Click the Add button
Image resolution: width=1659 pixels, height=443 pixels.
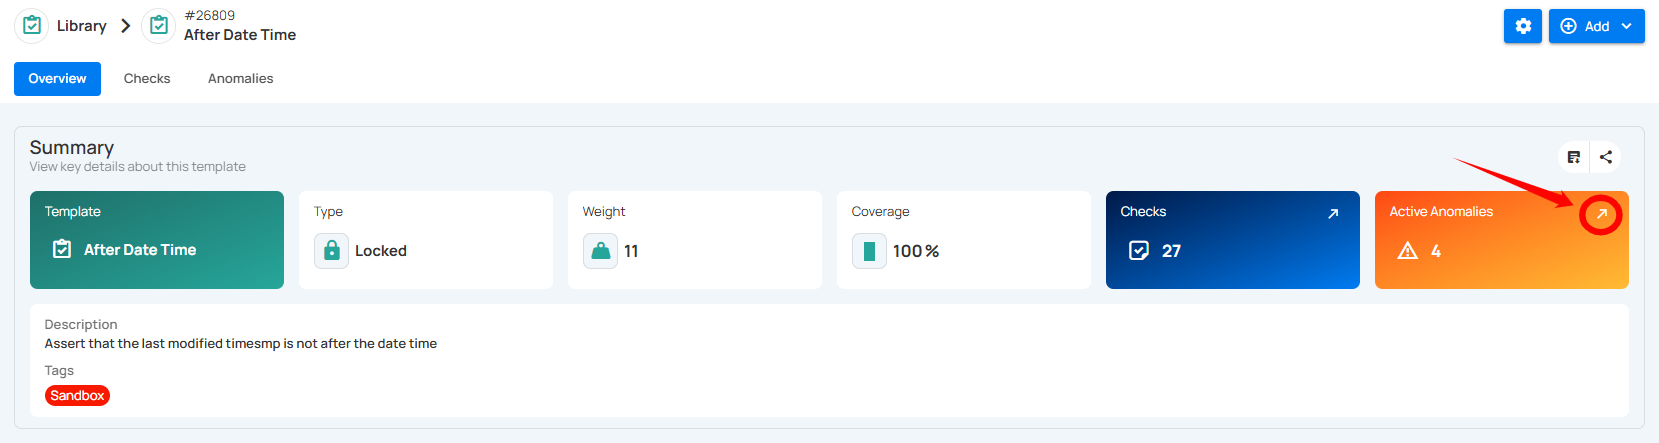tap(1596, 26)
